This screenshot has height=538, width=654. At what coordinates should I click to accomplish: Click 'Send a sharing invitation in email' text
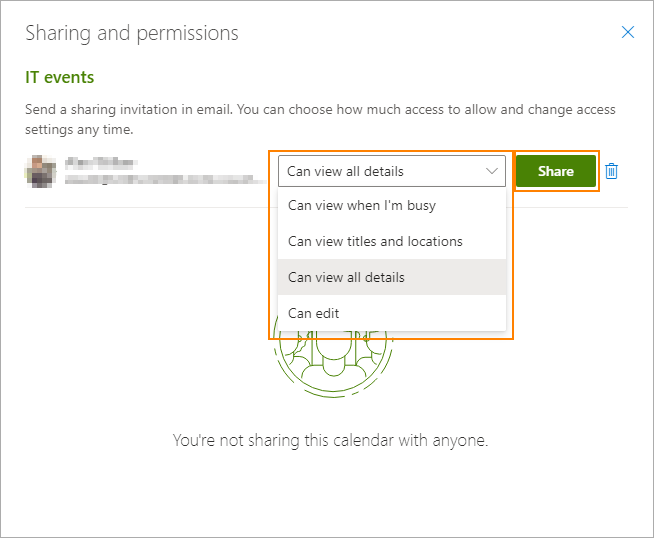coord(140,109)
